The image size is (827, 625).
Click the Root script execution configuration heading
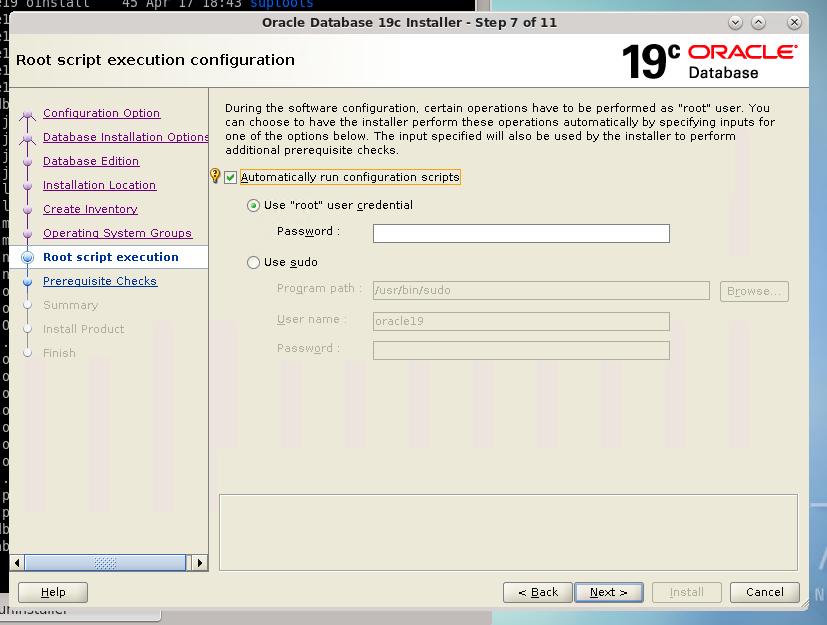coord(155,60)
